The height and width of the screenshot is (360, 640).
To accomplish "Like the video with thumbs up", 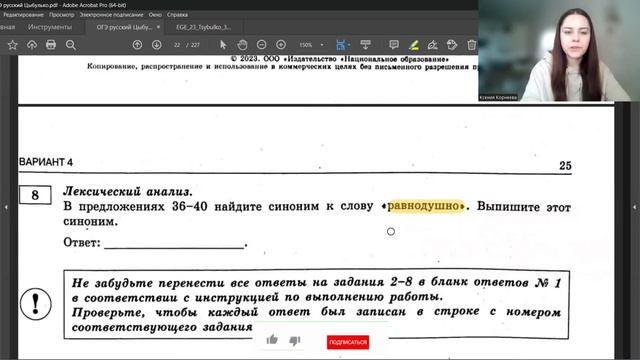I will click(272, 340).
